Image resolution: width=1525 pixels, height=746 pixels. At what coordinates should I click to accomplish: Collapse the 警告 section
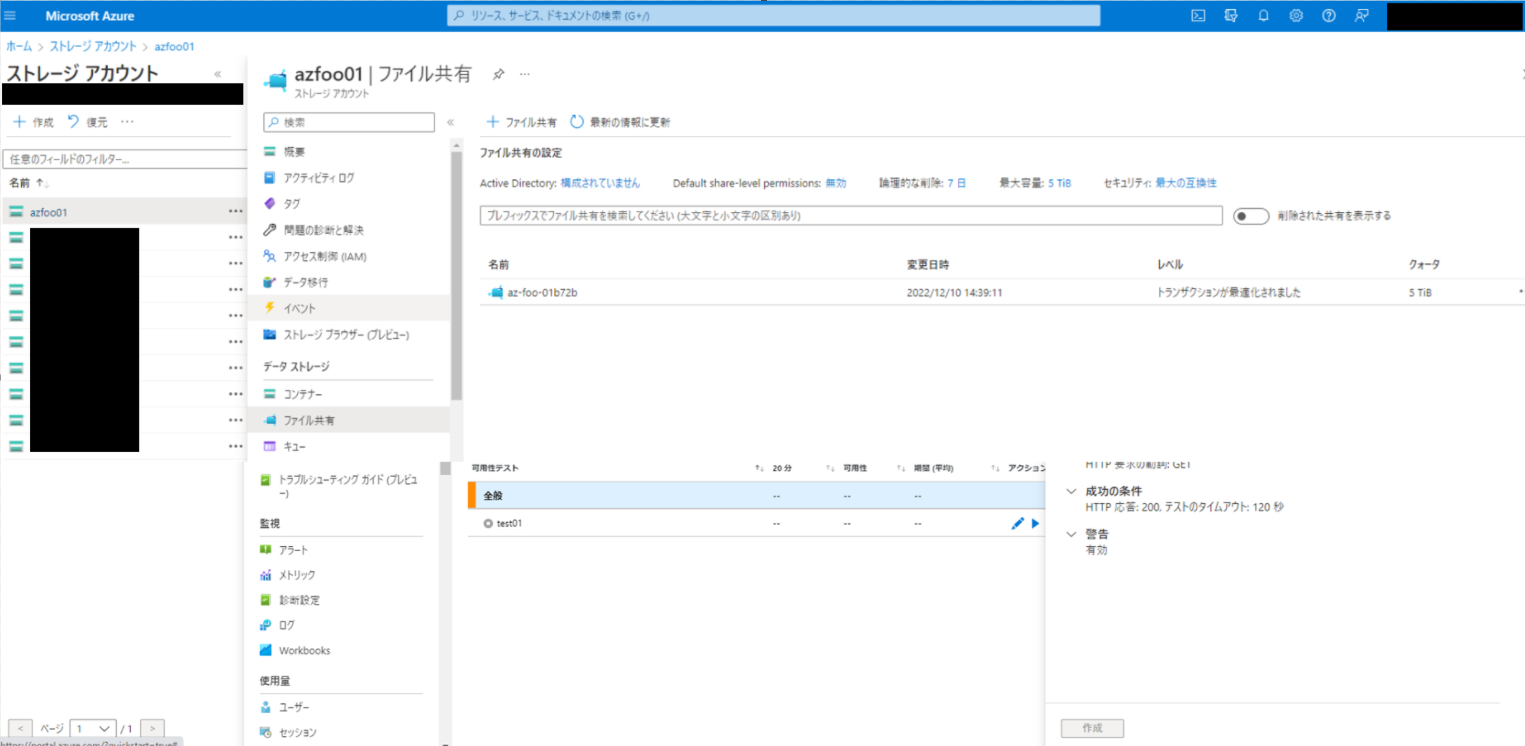coord(1071,533)
